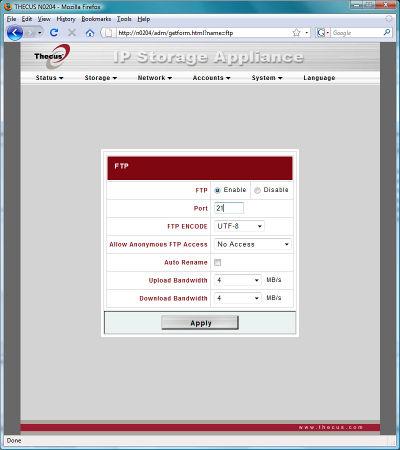This screenshot has height=450, width=400.
Task: Open the FTP ENCODE UTF-8 dropdown
Action: tap(239, 226)
